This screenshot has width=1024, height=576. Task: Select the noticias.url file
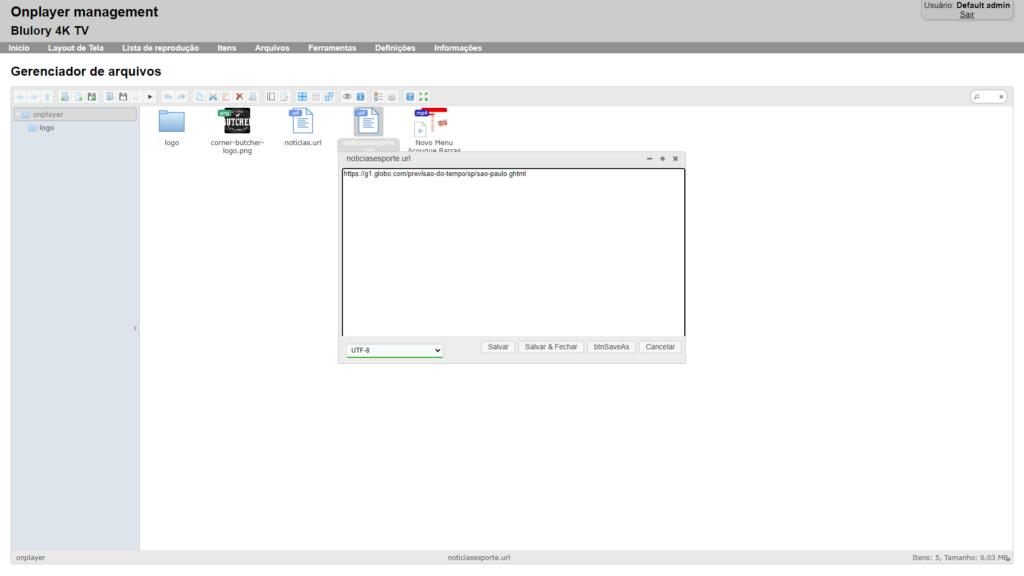(x=302, y=121)
